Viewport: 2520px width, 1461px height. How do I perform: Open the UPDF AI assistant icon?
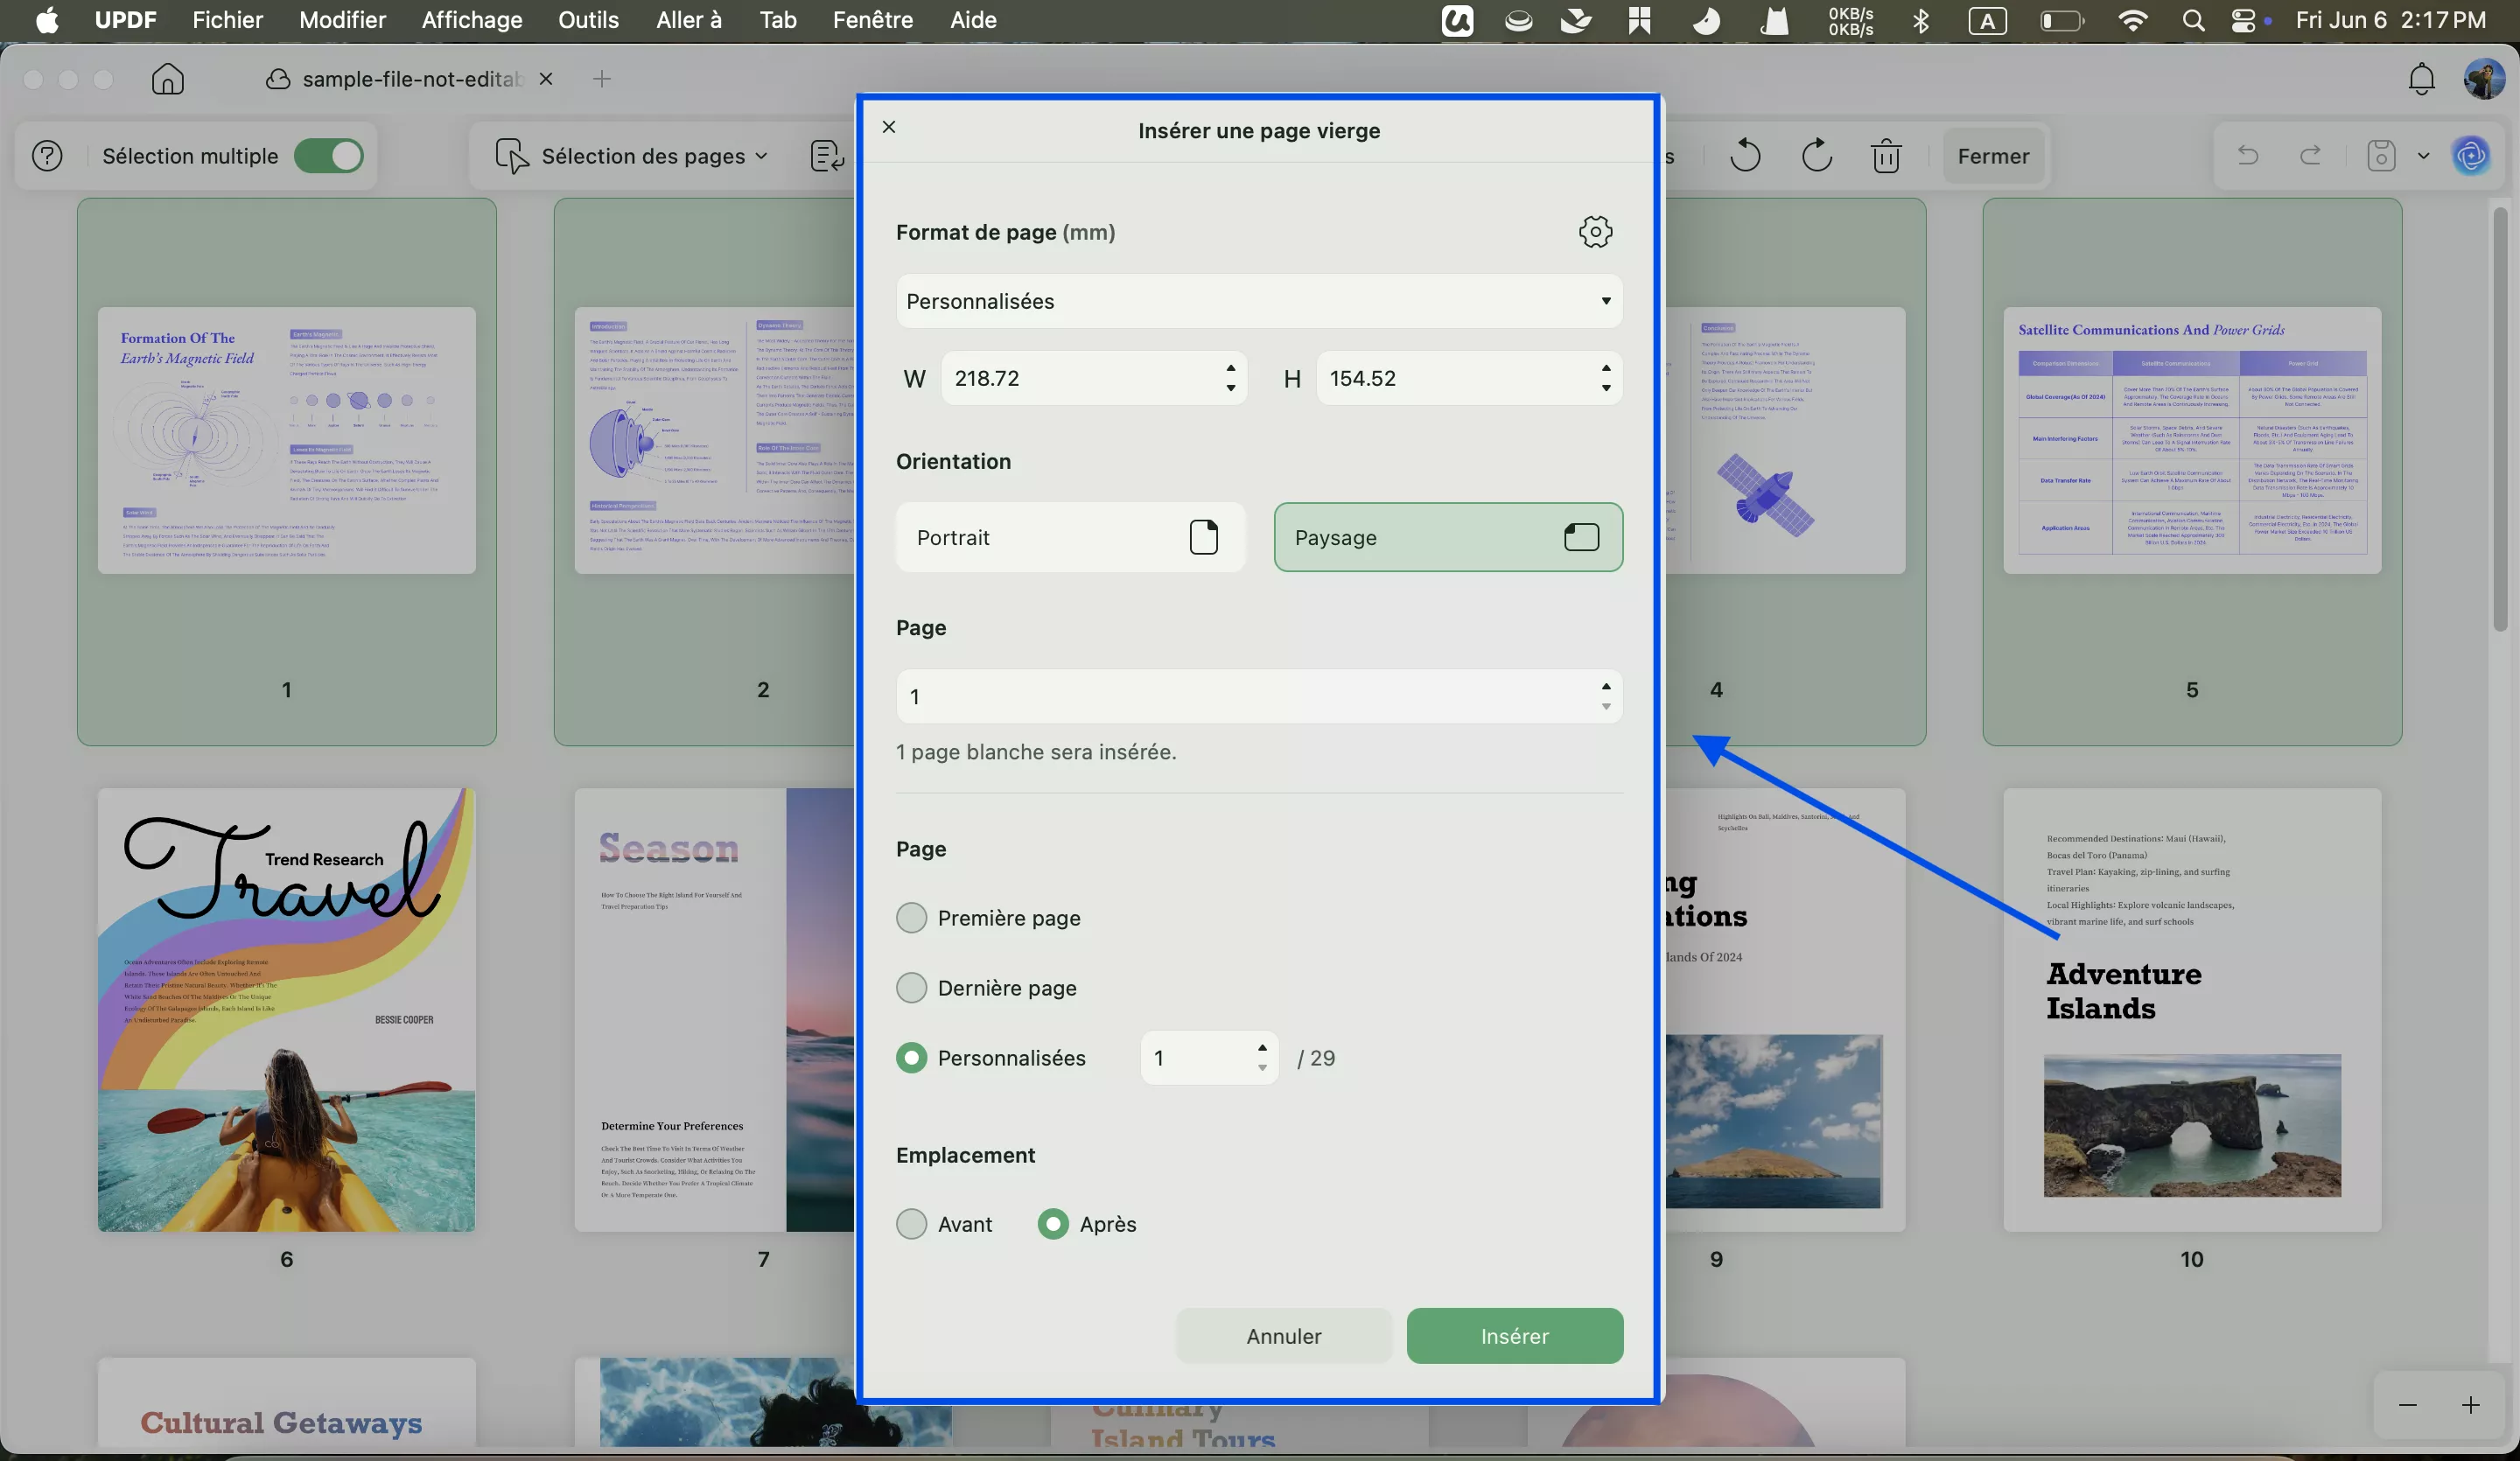2471,156
